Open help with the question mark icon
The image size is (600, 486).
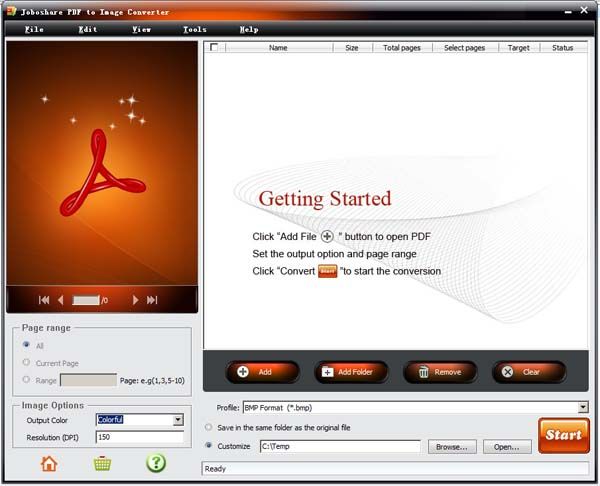[x=156, y=463]
